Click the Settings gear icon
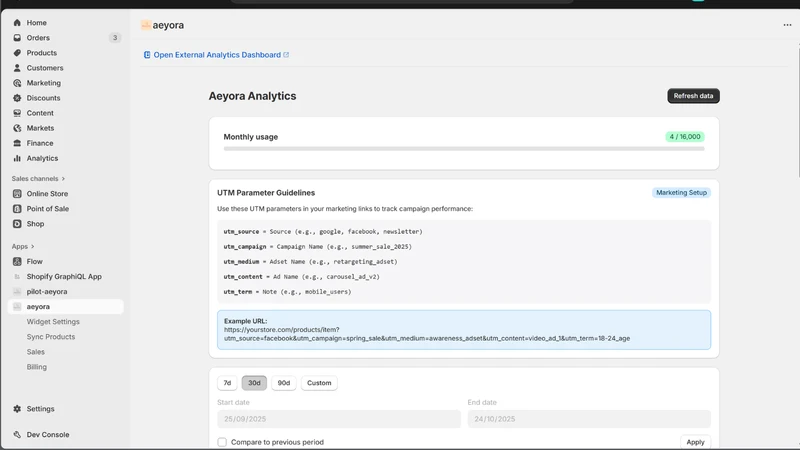This screenshot has height=450, width=800. pyautogui.click(x=17, y=409)
